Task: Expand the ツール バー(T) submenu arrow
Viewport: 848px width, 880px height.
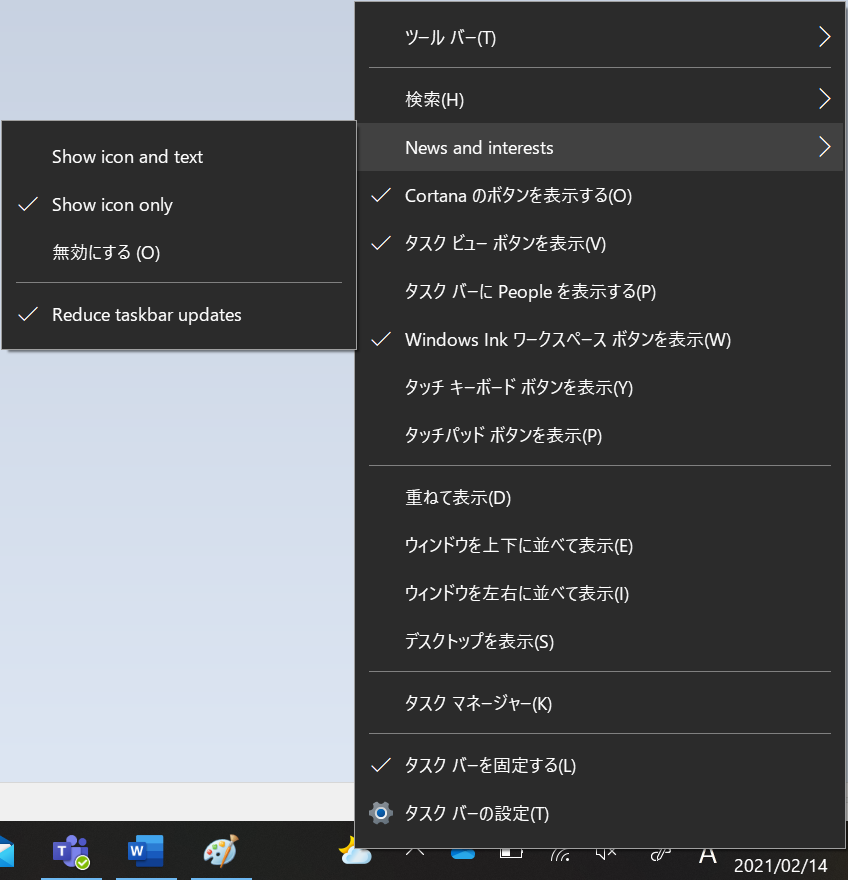Action: [824, 37]
